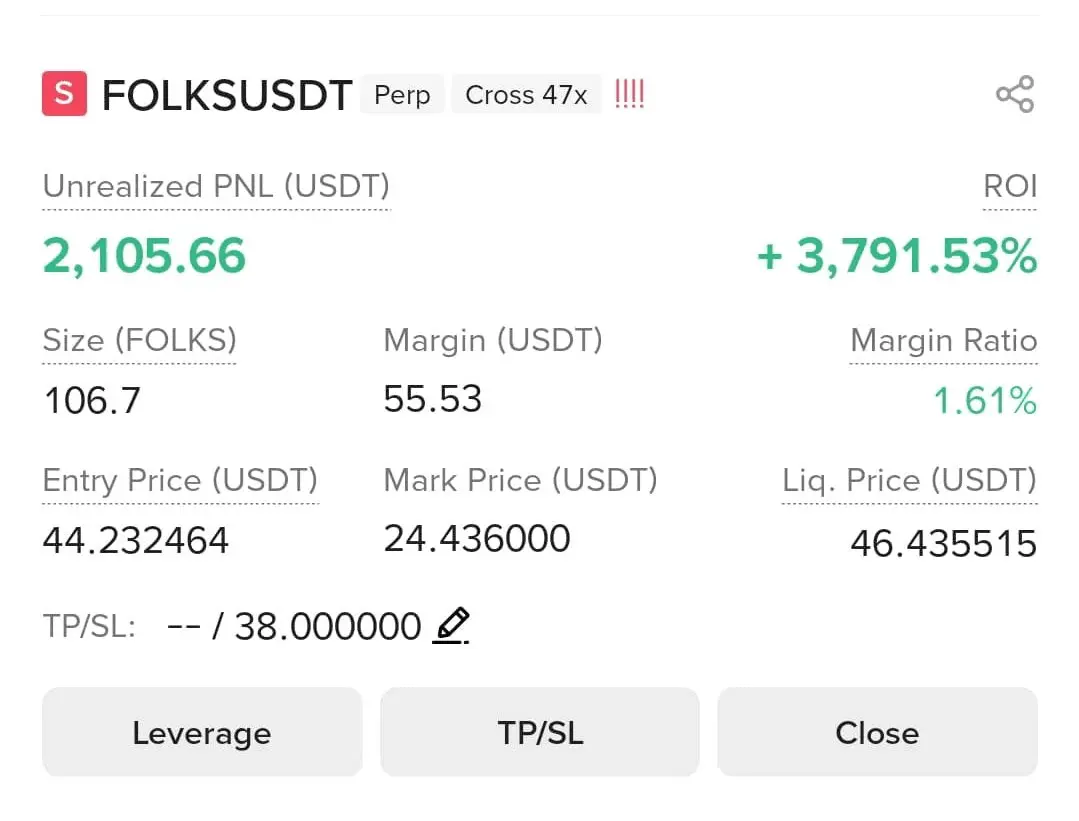Tap the Margin Ratio label

tap(943, 341)
